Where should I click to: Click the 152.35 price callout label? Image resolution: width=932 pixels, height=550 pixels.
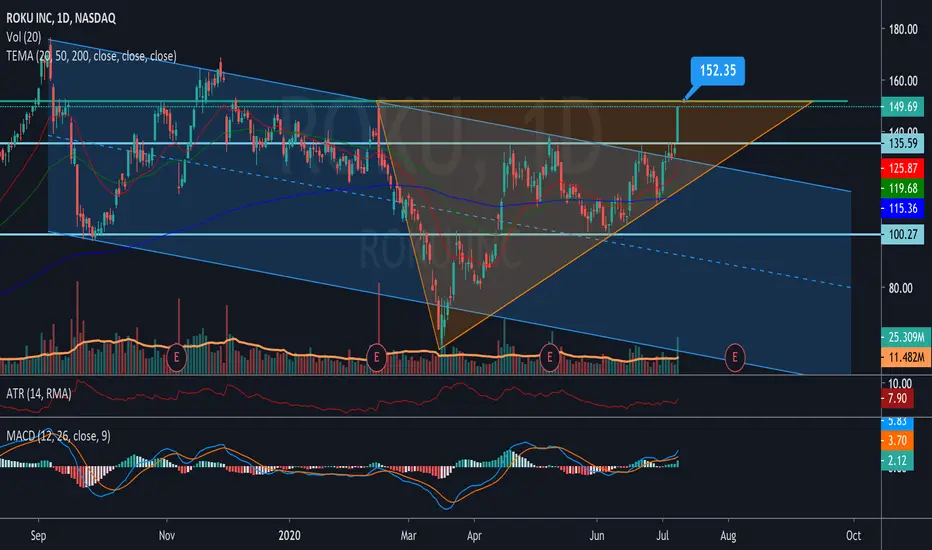[x=717, y=71]
